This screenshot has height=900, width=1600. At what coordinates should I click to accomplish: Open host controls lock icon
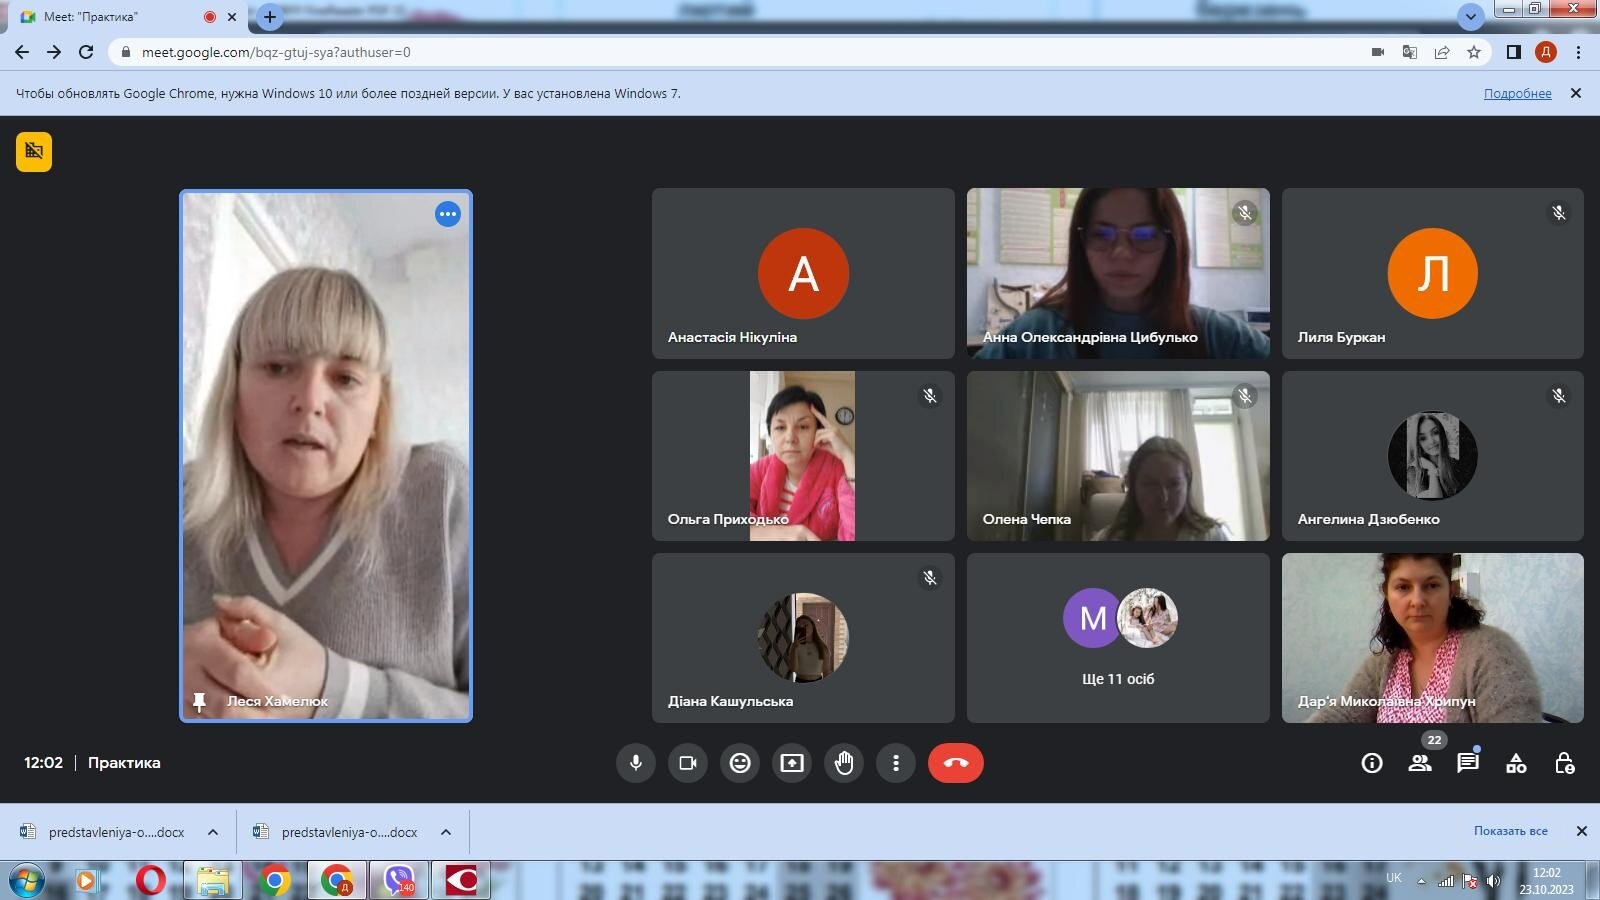tap(1565, 763)
